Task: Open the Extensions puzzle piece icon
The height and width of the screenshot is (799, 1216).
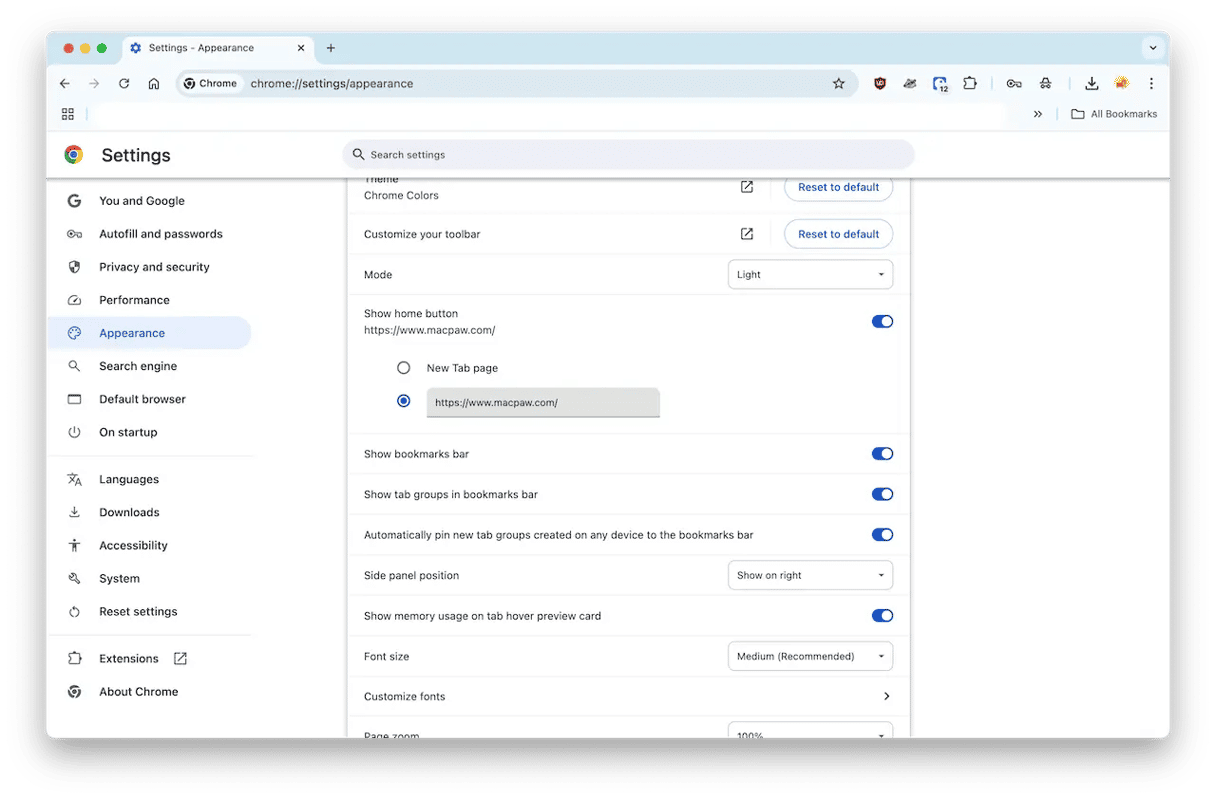Action: [x=970, y=84]
